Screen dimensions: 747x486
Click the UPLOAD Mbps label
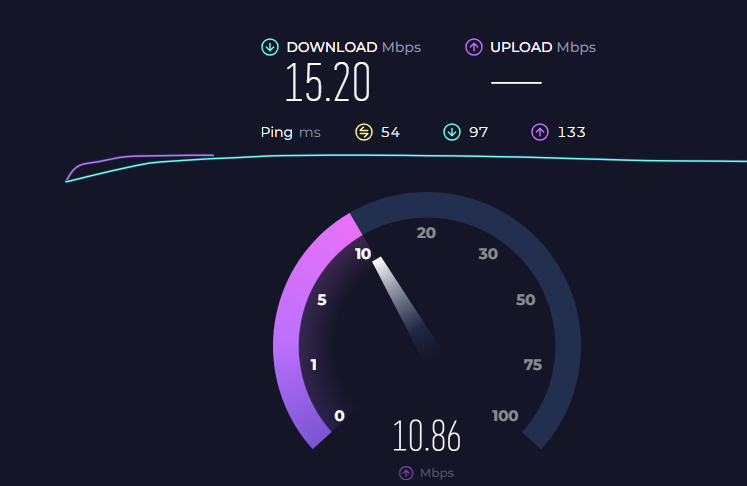tap(543, 47)
